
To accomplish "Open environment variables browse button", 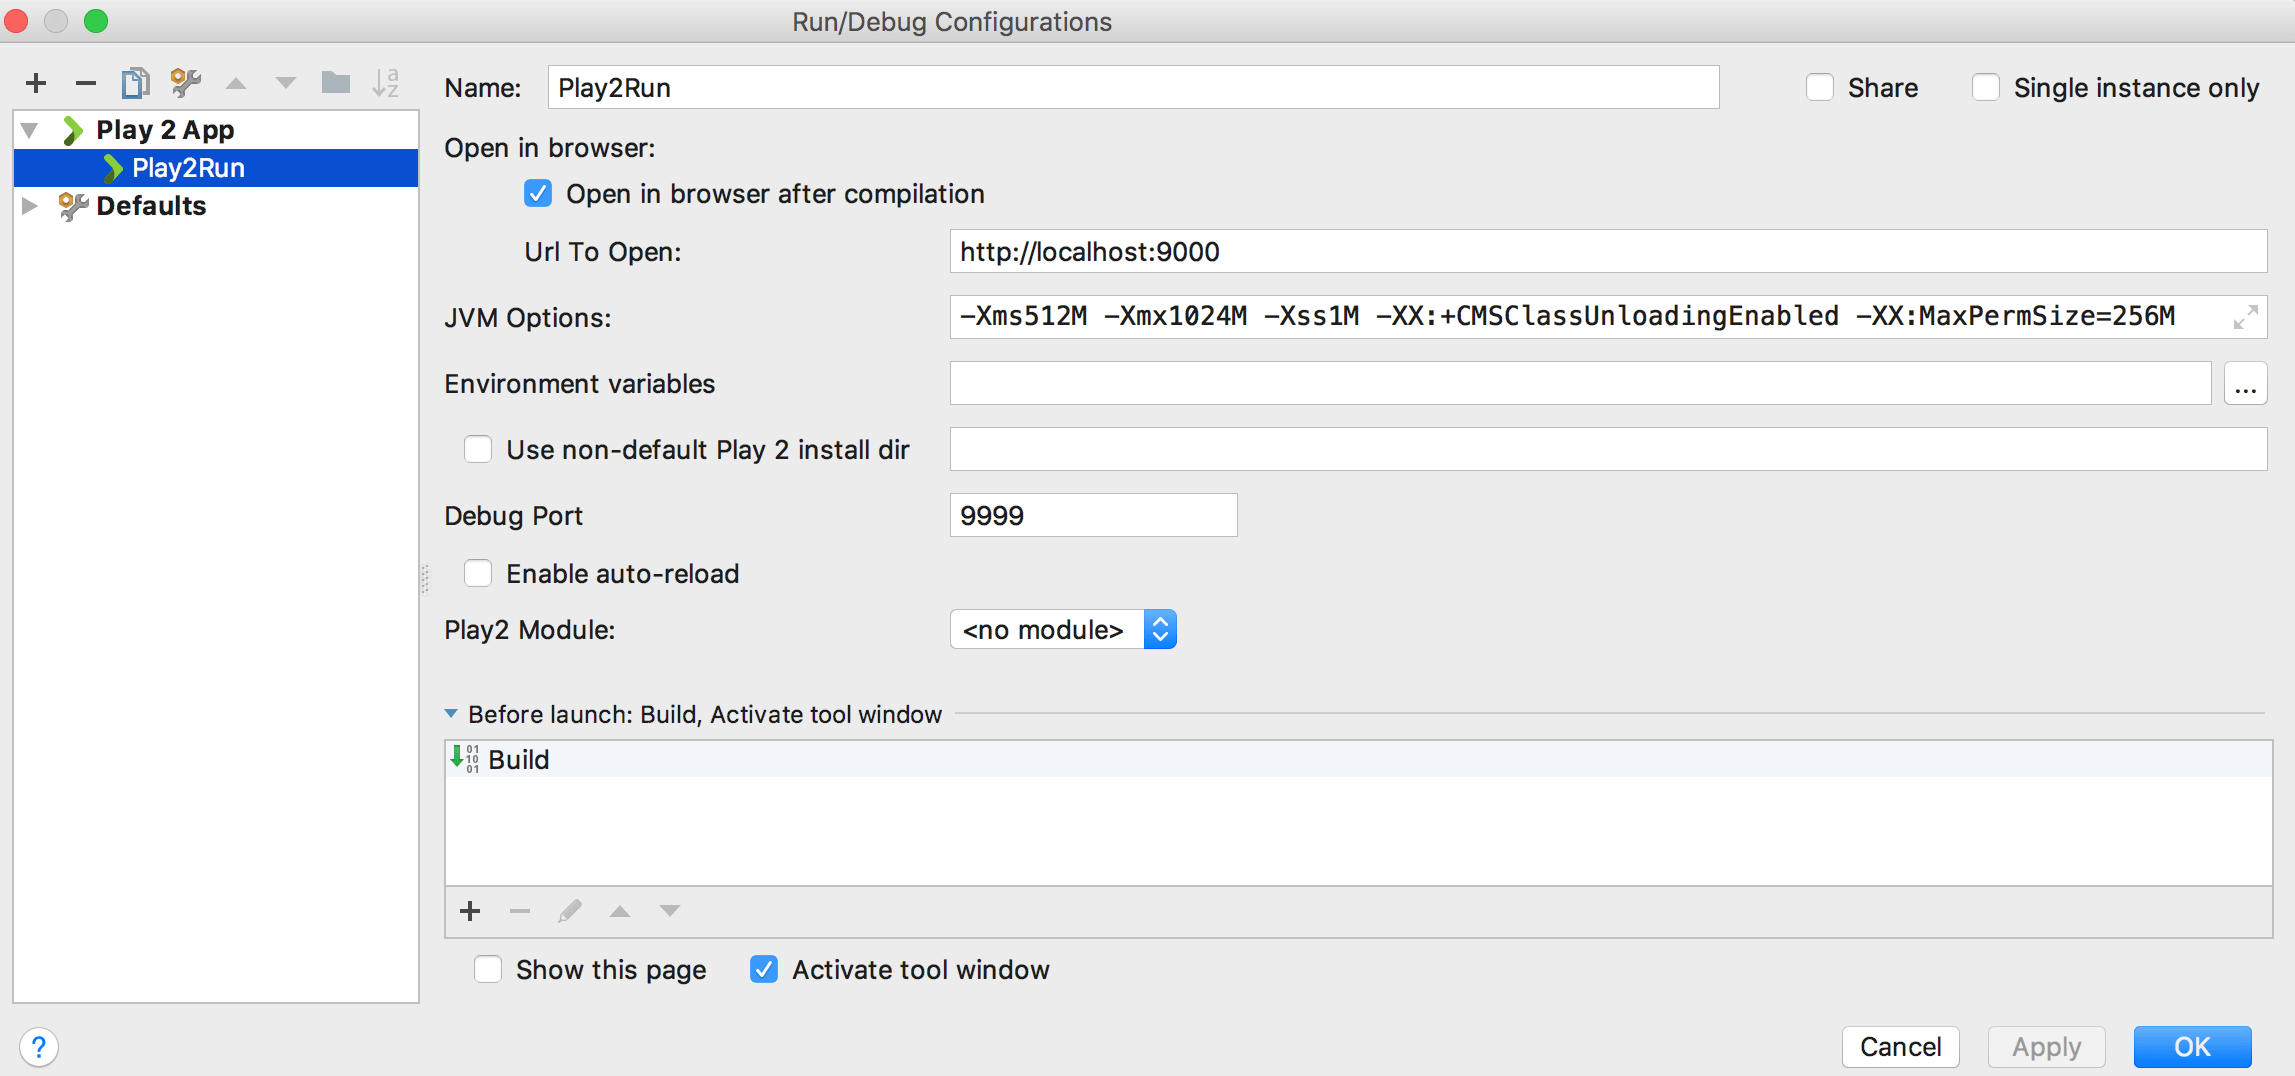I will click(x=2245, y=384).
